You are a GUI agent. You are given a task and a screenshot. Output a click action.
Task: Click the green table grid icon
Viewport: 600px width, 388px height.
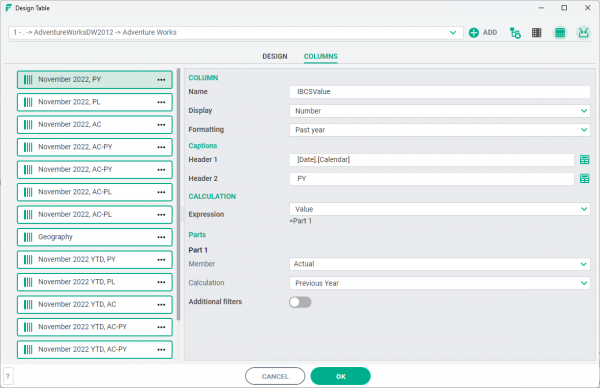pyautogui.click(x=560, y=33)
